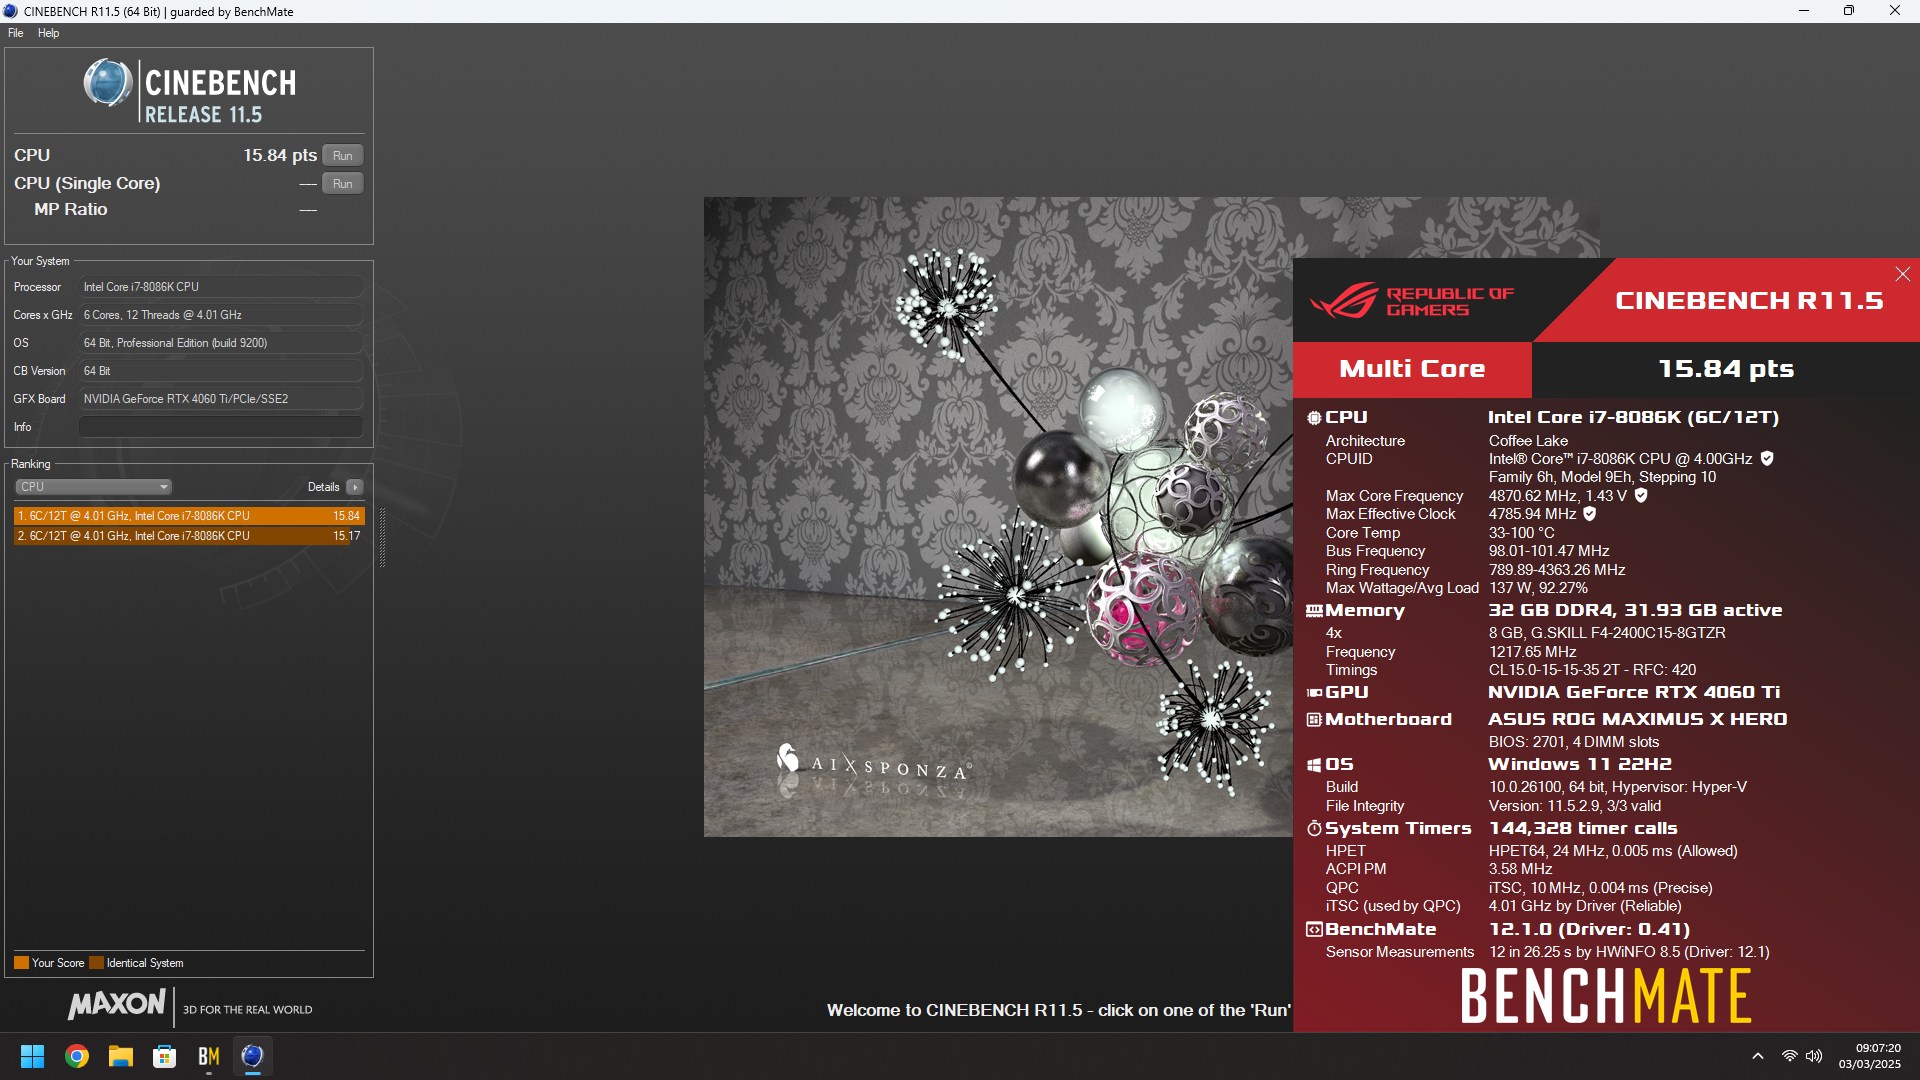Open the volume tray icon
Viewport: 1920px width, 1080px height.
point(1814,1056)
